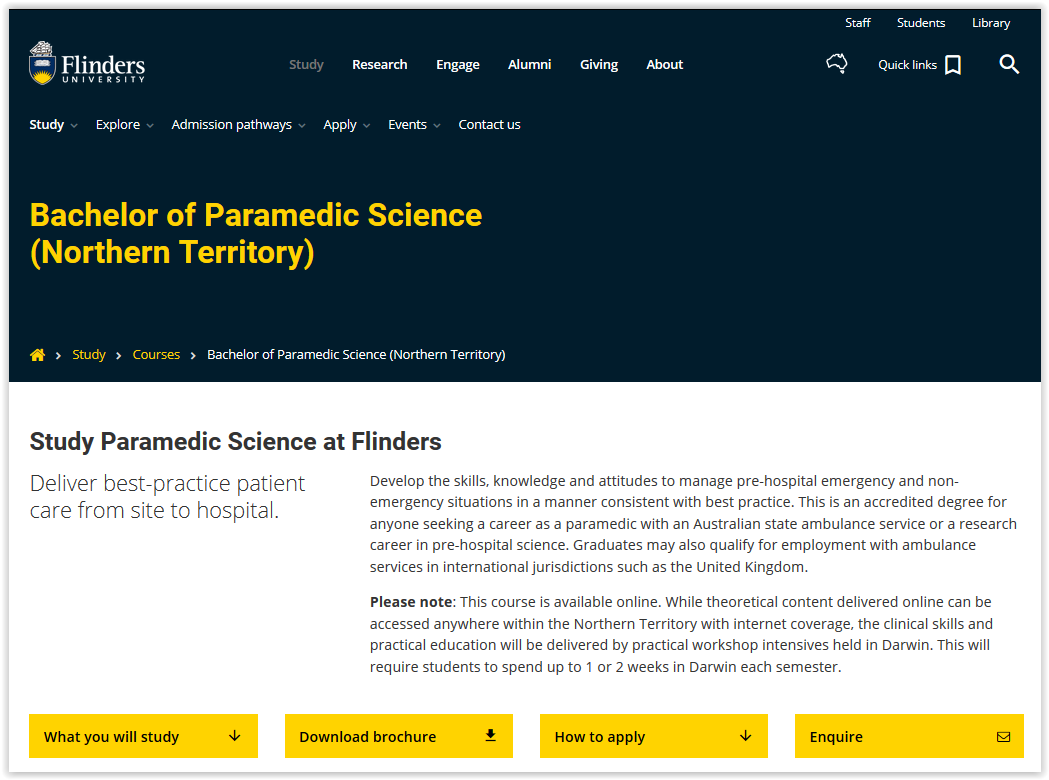1049x780 pixels.
Task: Click the Flinders University logo
Action: pyautogui.click(x=87, y=63)
